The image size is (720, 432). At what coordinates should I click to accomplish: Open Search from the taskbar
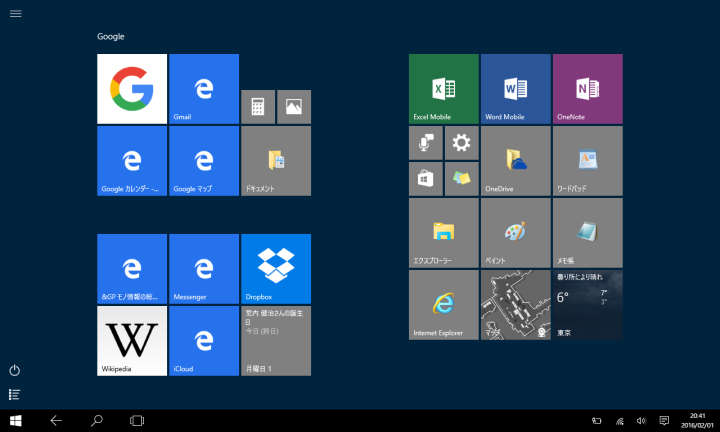[x=96, y=421]
